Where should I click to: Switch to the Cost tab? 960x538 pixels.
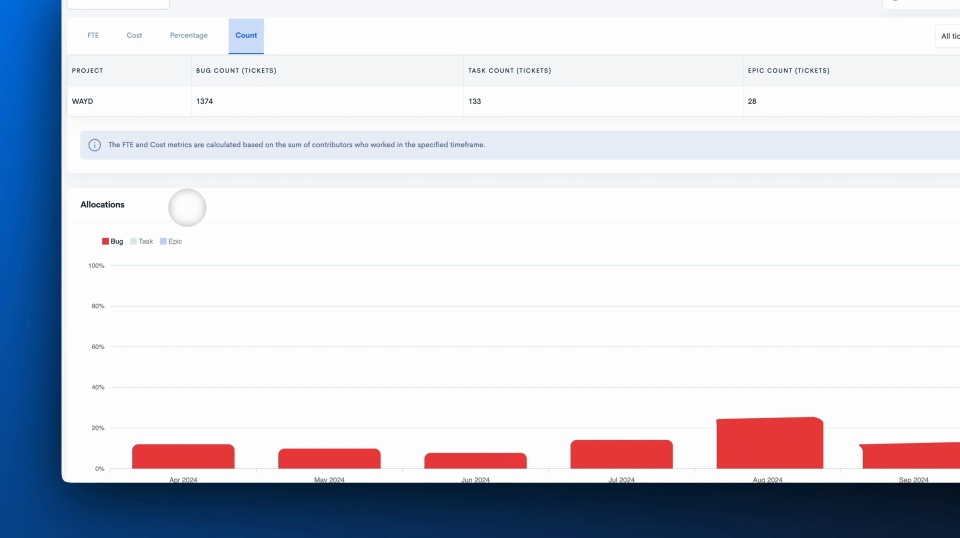coord(134,35)
